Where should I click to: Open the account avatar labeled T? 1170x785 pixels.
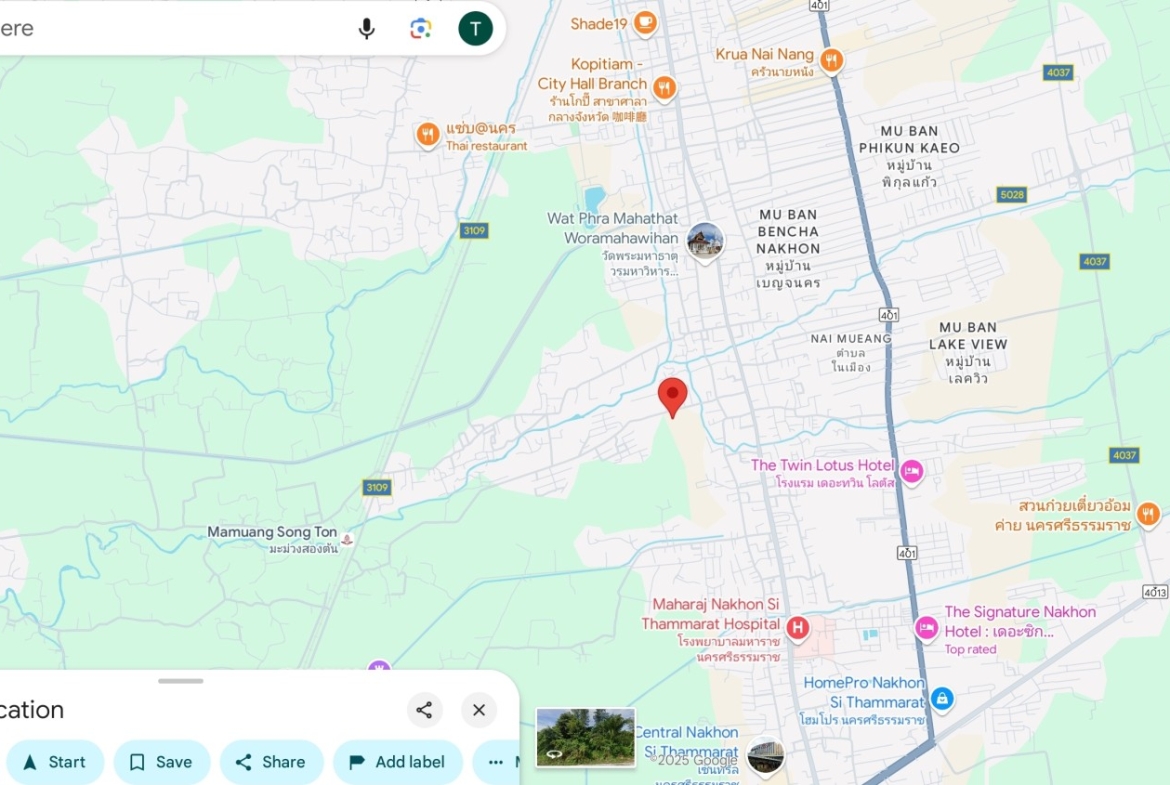tap(475, 29)
